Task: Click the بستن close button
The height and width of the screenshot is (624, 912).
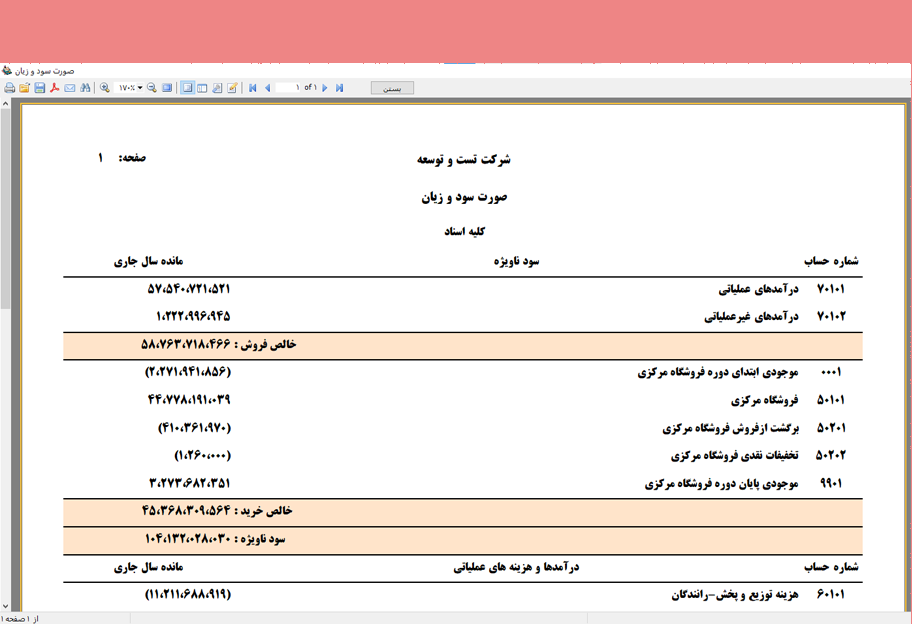Action: point(393,88)
